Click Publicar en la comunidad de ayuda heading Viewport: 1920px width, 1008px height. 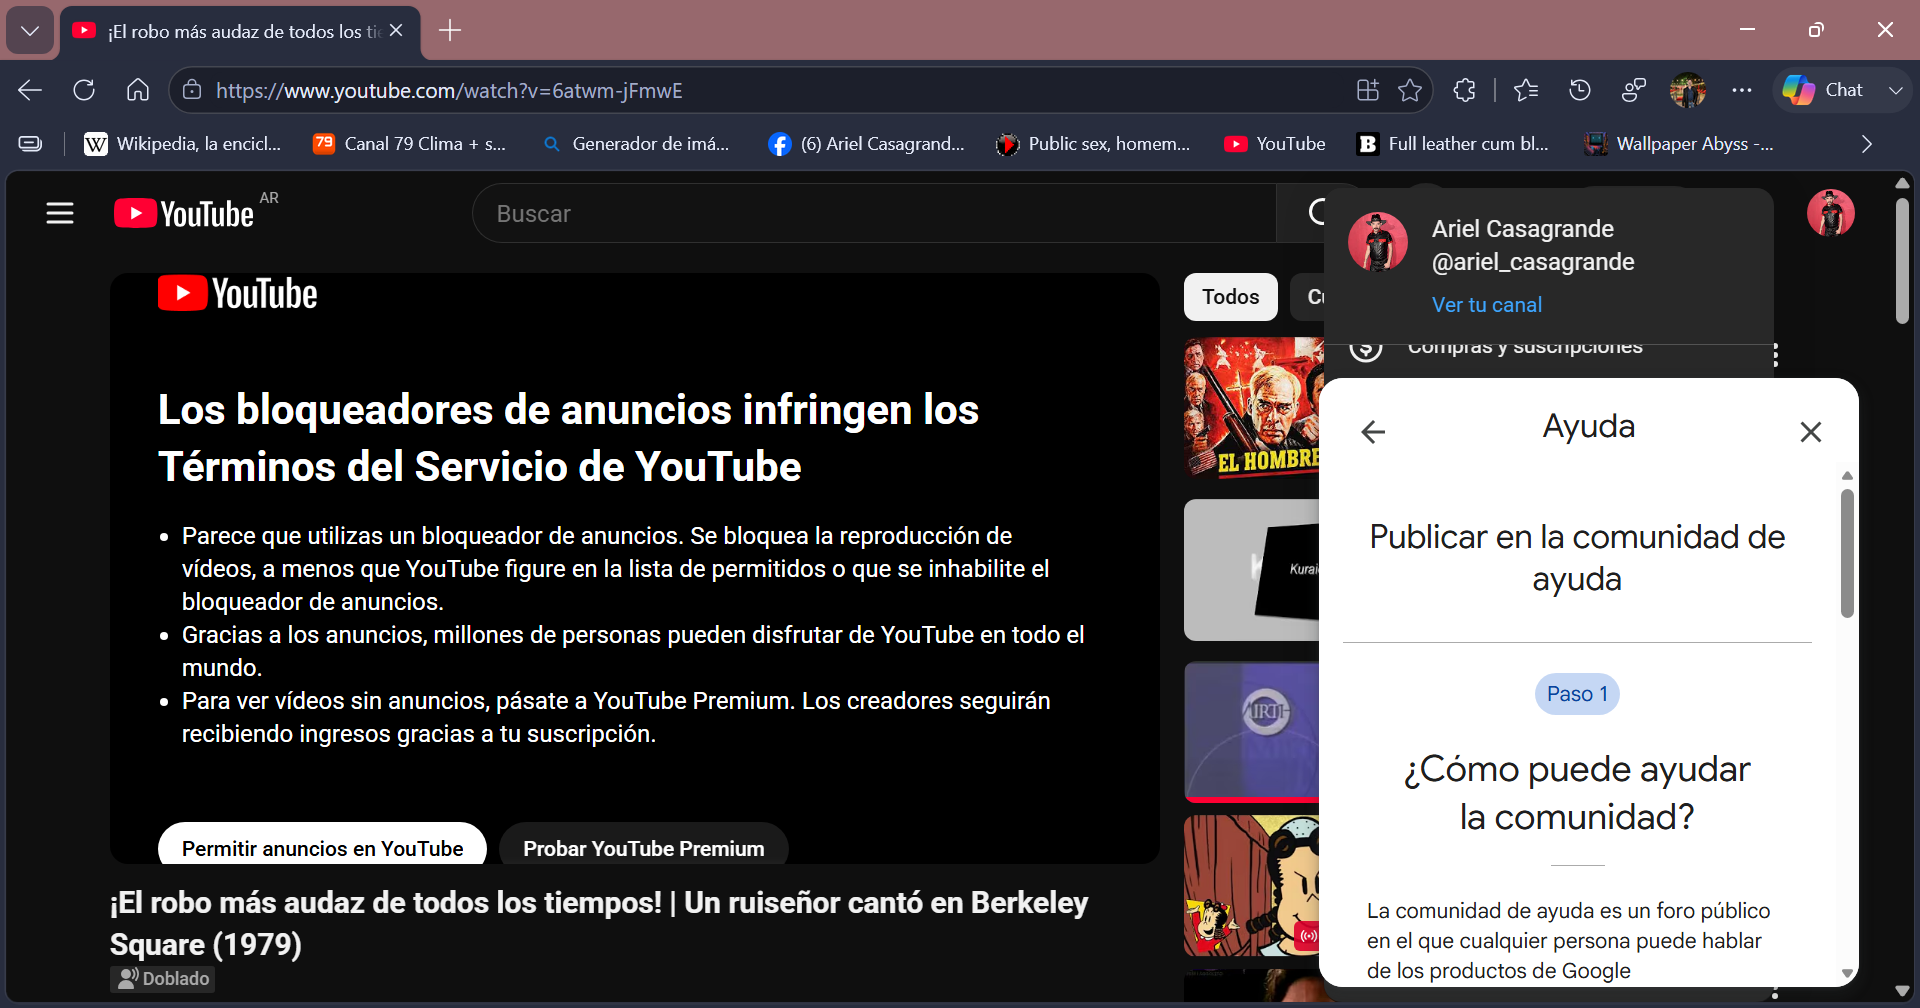(1577, 558)
